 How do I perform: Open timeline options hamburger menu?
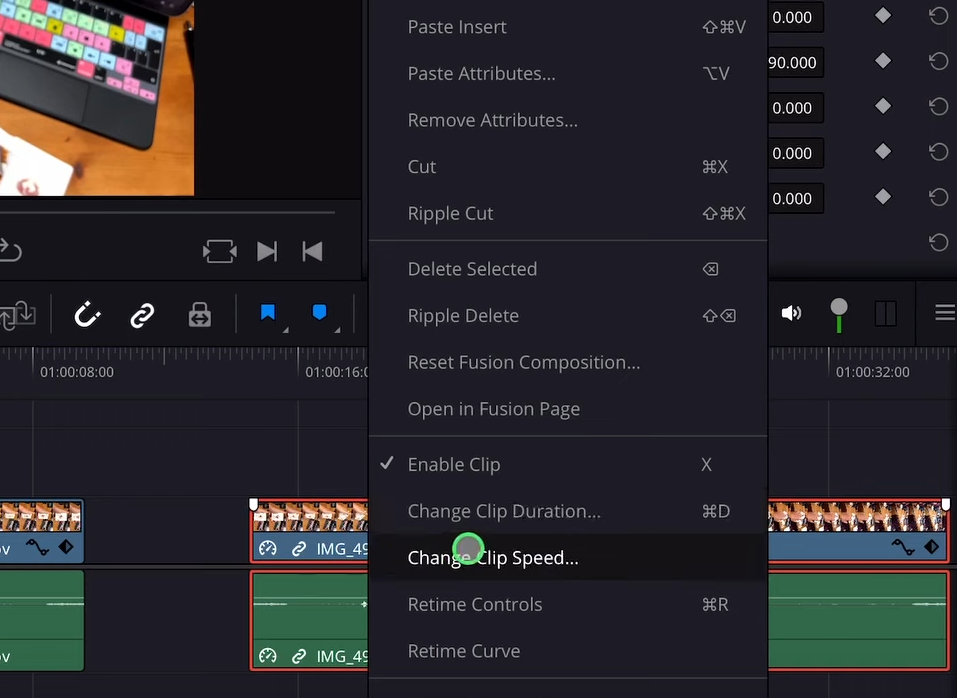[x=945, y=313]
